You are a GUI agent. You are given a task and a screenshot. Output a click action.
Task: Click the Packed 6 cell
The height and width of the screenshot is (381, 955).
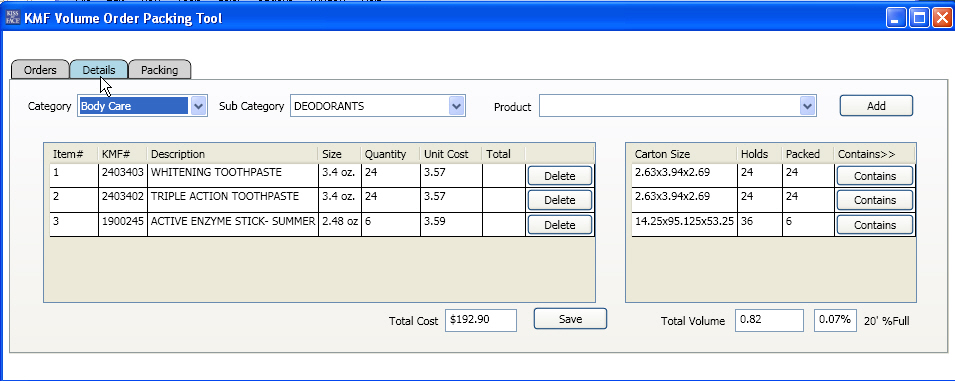808,224
